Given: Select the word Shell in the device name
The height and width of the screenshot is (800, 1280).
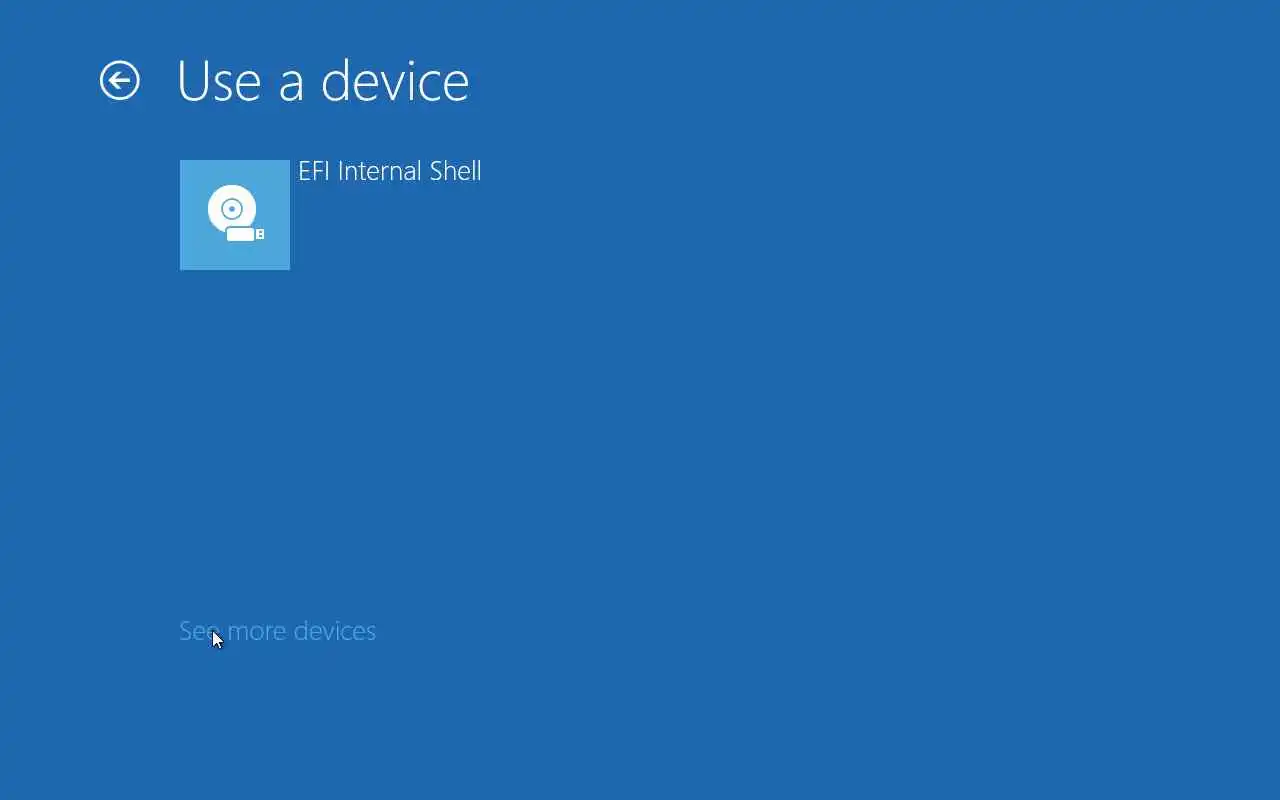Looking at the screenshot, I should click(456, 171).
